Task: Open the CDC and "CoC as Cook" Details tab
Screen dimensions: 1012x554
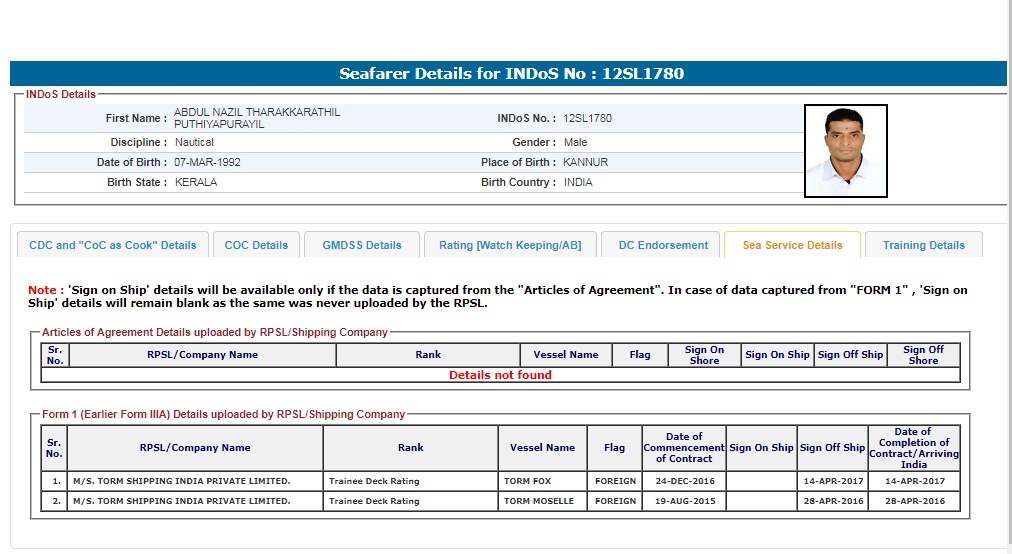Action: click(x=113, y=245)
